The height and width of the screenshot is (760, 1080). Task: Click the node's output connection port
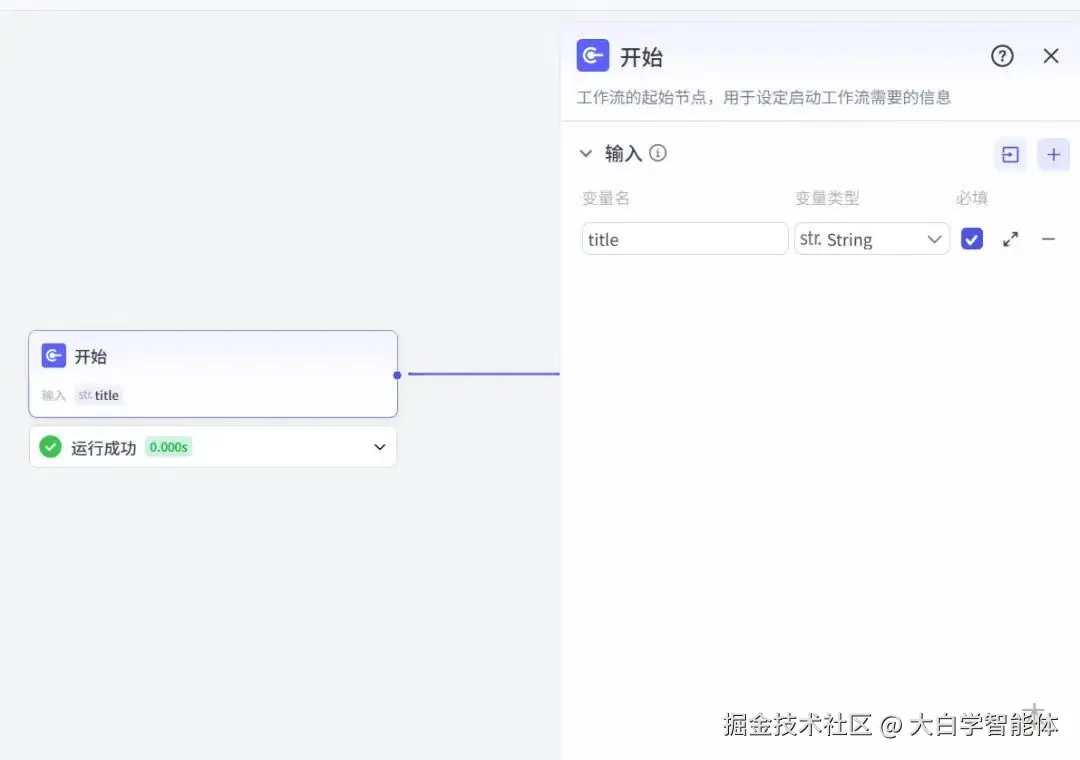point(397,375)
